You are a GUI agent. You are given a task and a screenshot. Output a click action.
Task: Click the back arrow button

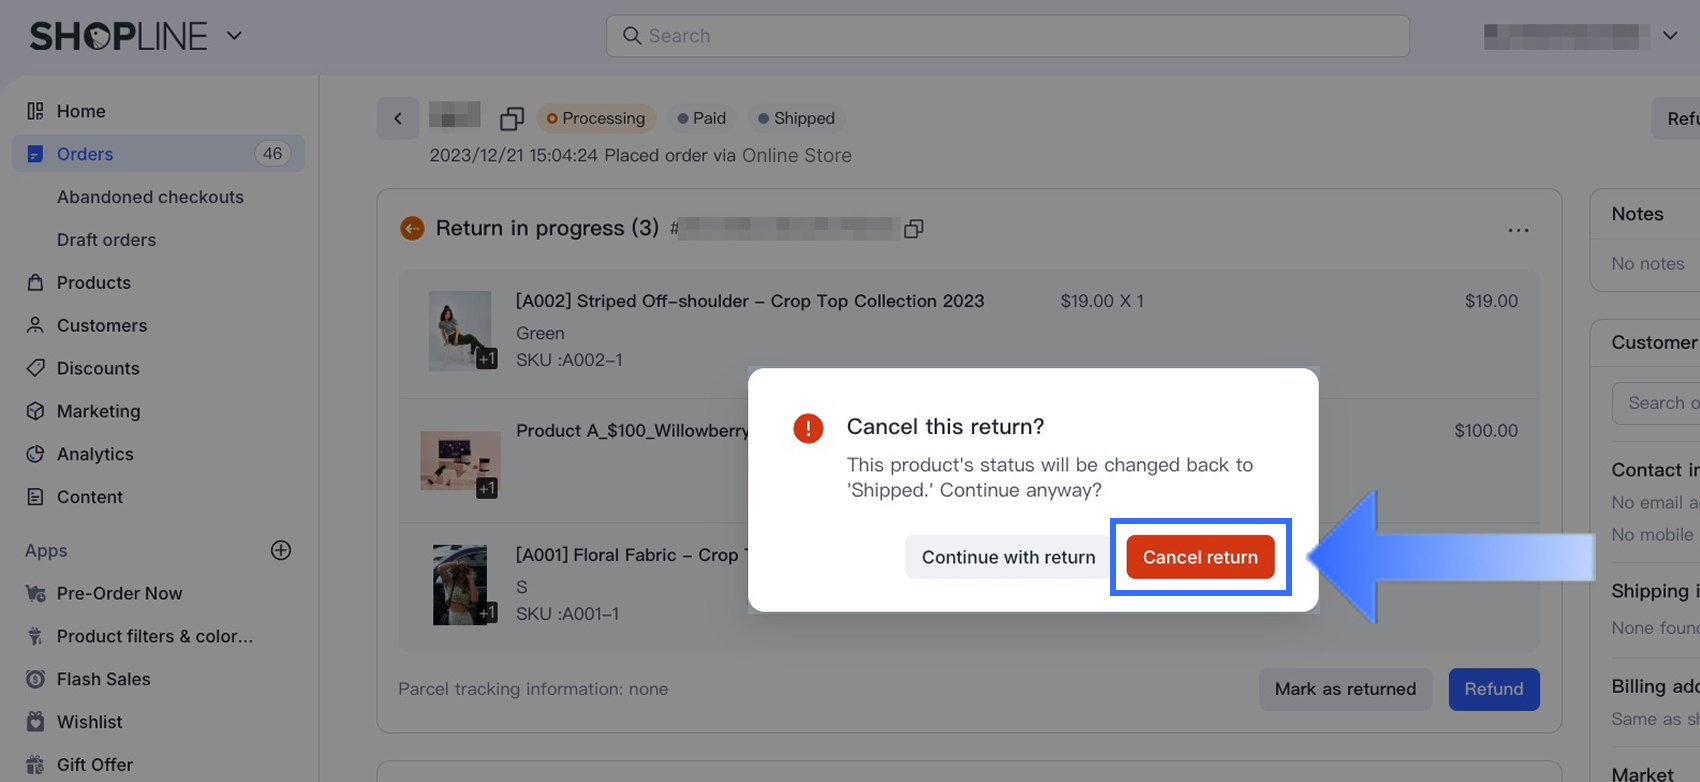[398, 119]
